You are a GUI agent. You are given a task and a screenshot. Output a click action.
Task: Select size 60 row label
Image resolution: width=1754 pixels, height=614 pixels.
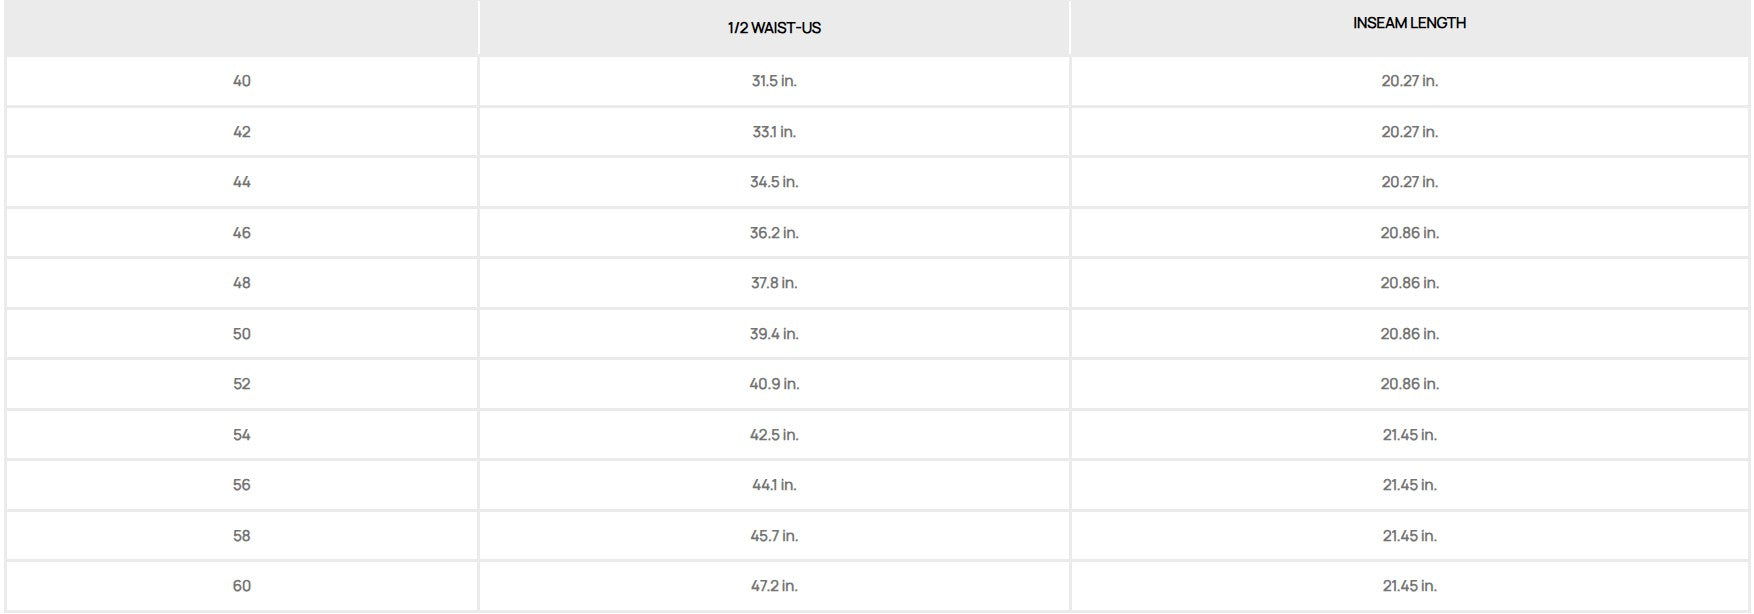242,586
